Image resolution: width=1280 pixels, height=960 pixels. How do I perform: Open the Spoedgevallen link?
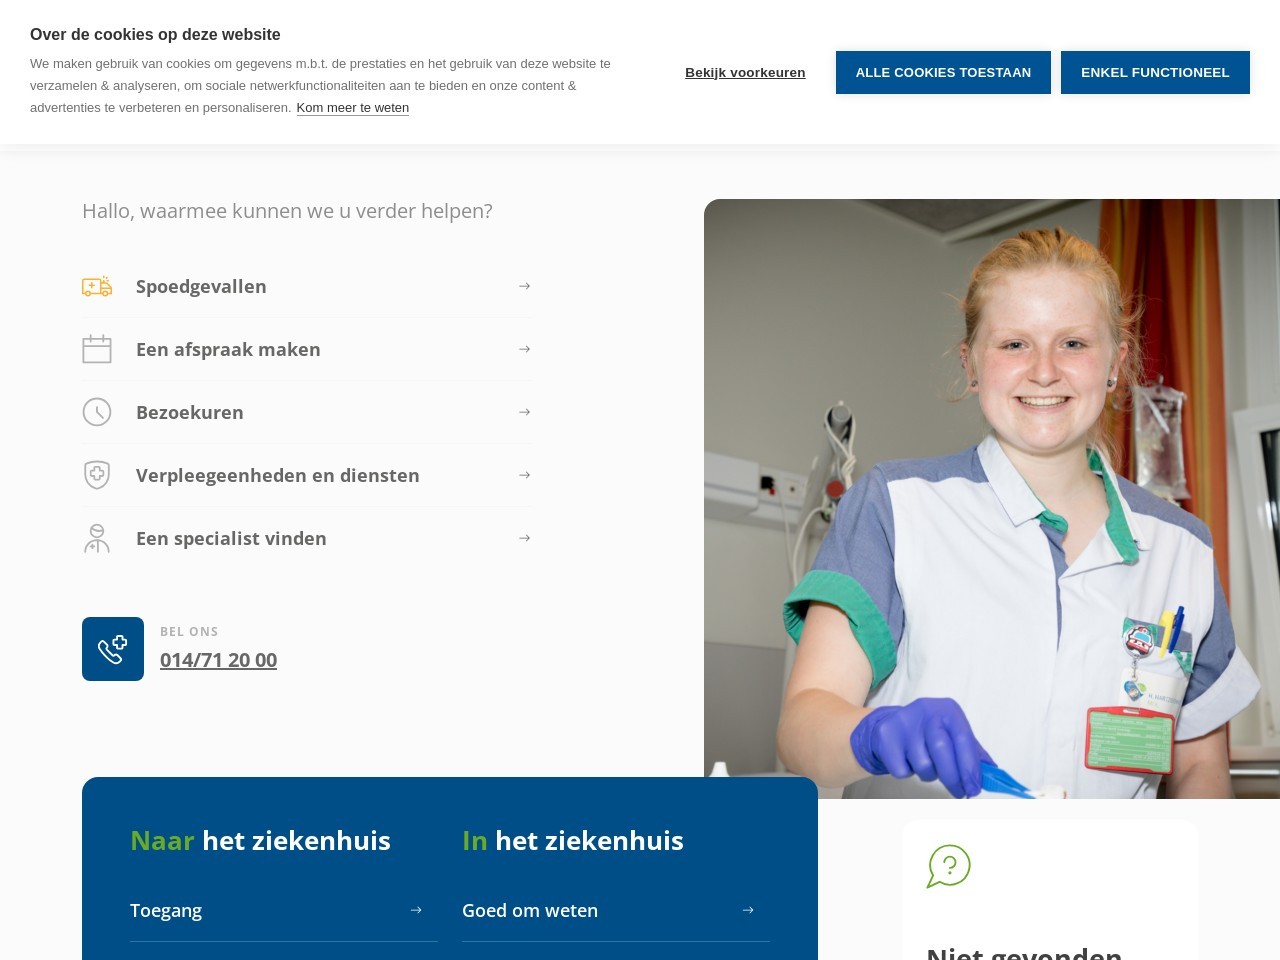(x=306, y=286)
